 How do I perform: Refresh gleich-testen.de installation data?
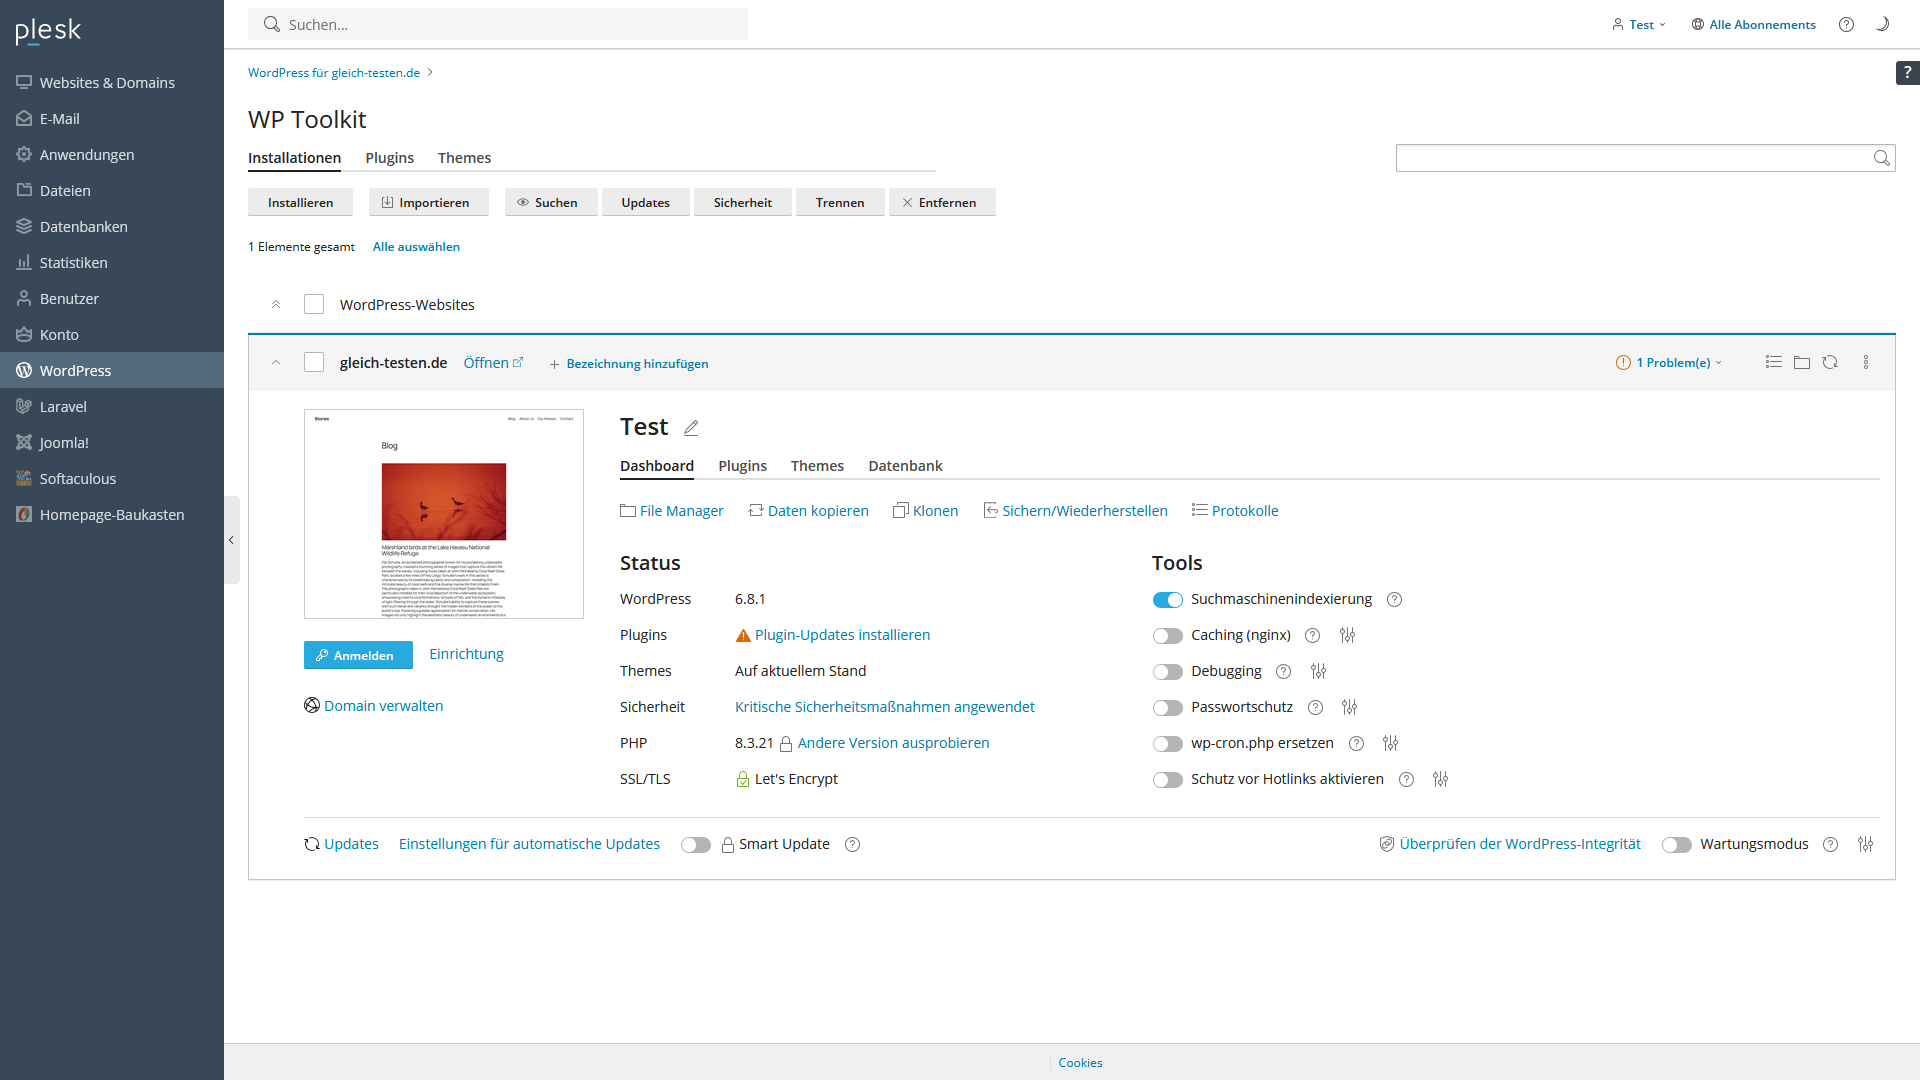coord(1831,362)
